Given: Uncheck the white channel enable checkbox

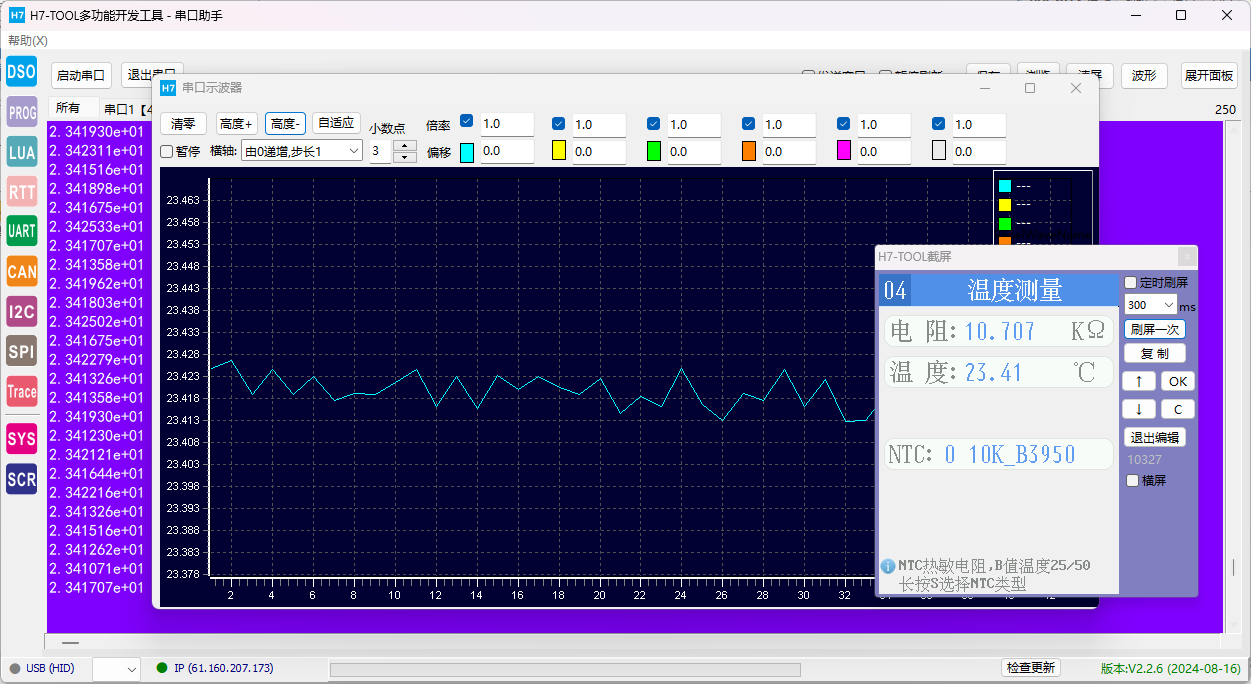Looking at the screenshot, I should click(x=939, y=124).
